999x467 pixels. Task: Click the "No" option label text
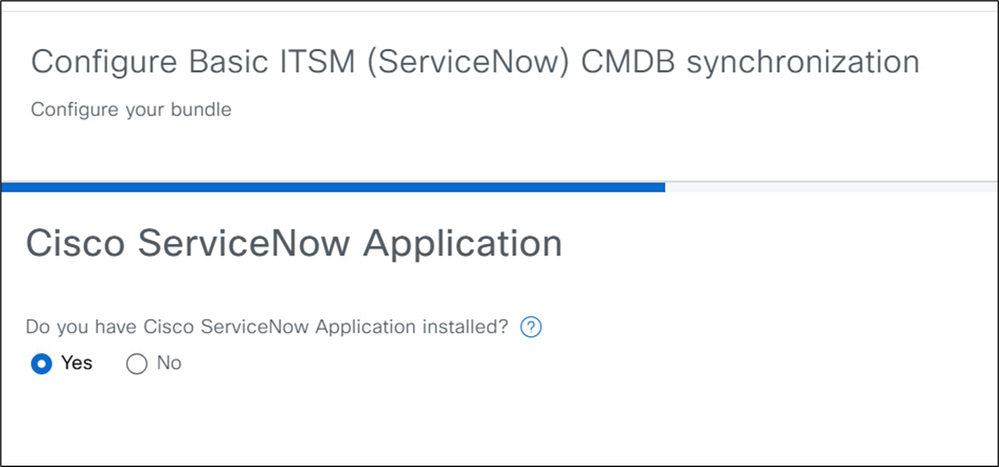click(x=169, y=363)
